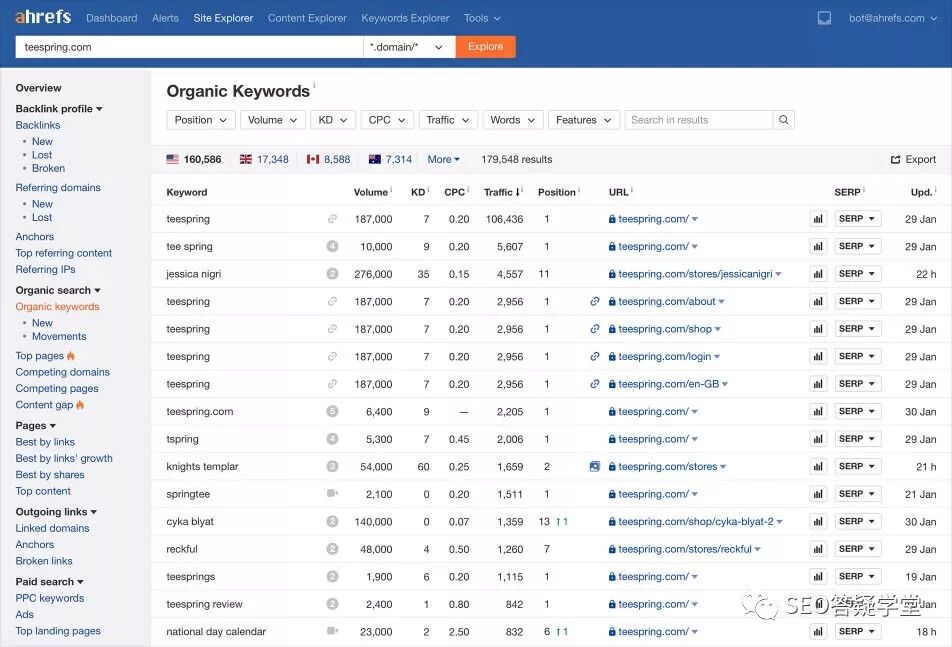Open history chart icon for springtee row

(x=818, y=494)
